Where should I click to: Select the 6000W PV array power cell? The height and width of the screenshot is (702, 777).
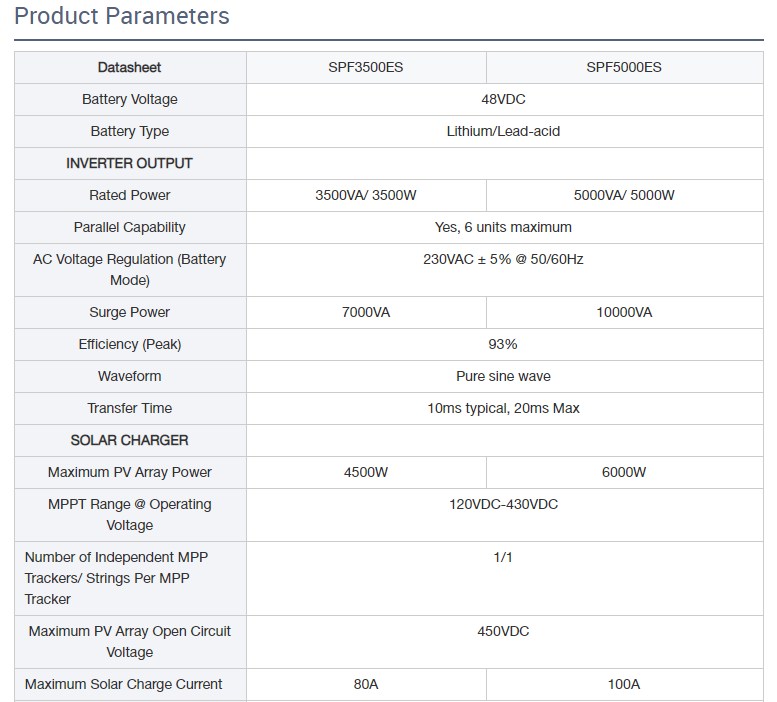coord(624,472)
